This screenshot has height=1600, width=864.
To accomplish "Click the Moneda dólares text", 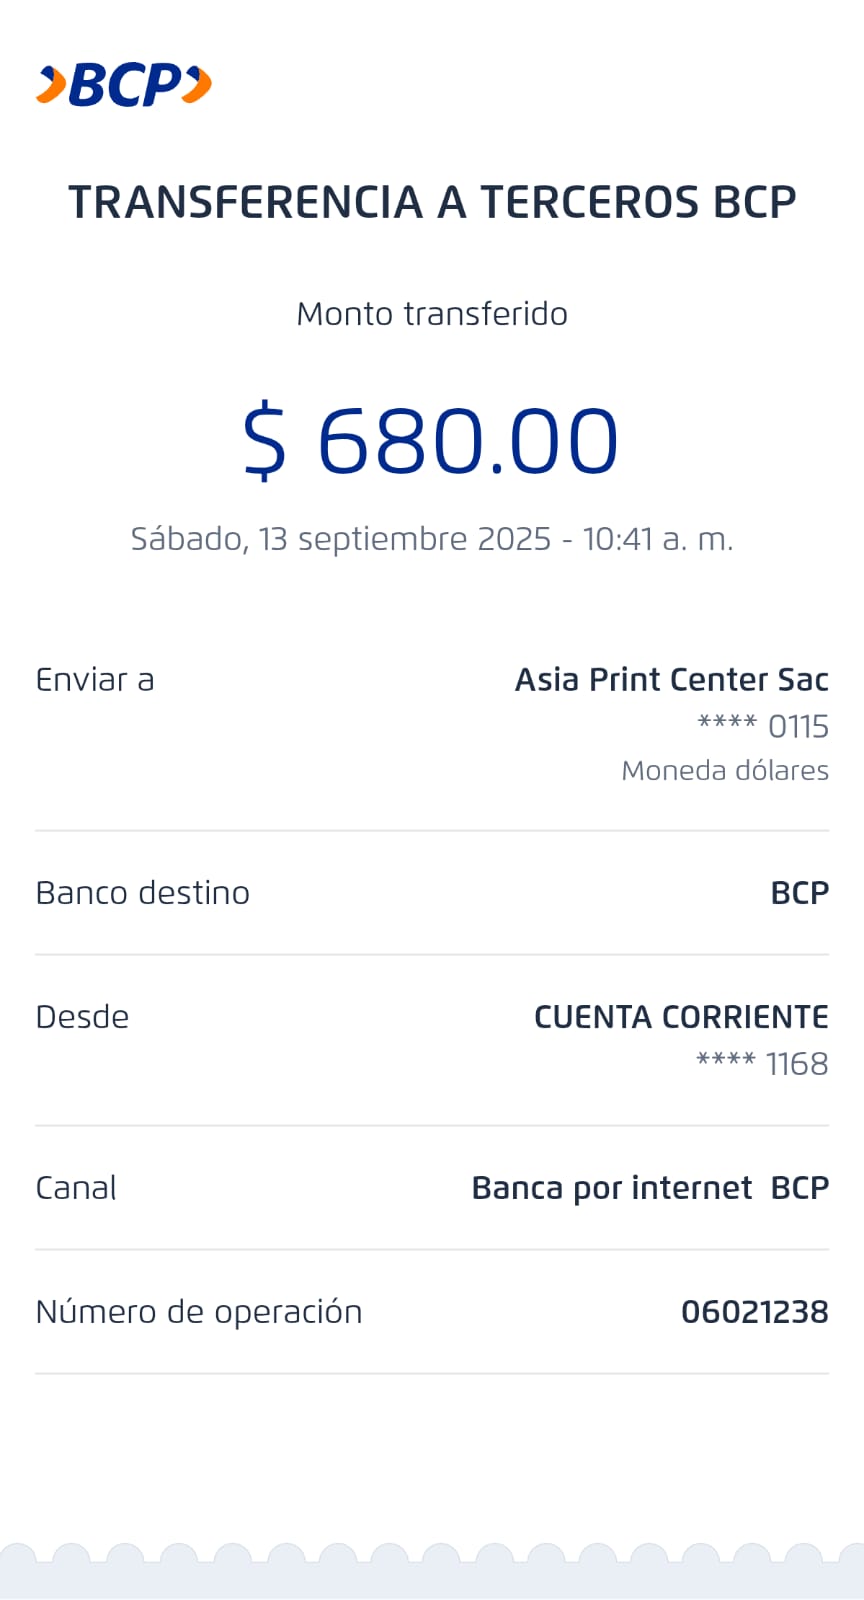I will 725,770.
